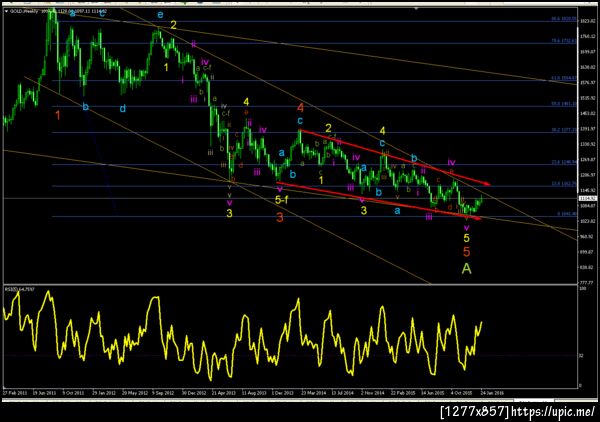The height and width of the screenshot is (422, 600).
Task: Select the 19 Jun 2011 date on the time axis
Action: click(x=44, y=393)
